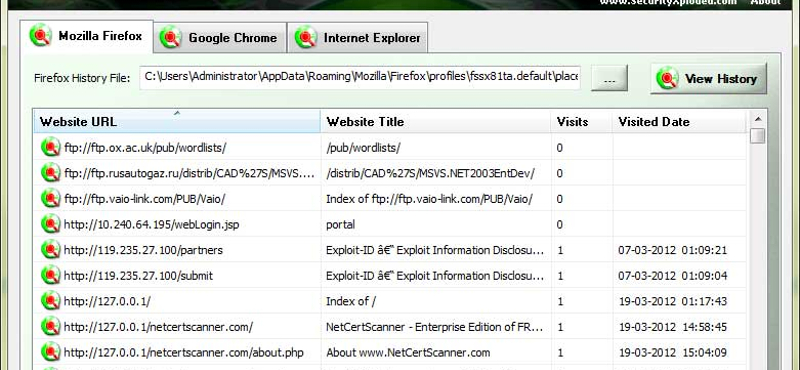
Task: Click the /pub/wordlists/ title cell
Action: (x=363, y=148)
